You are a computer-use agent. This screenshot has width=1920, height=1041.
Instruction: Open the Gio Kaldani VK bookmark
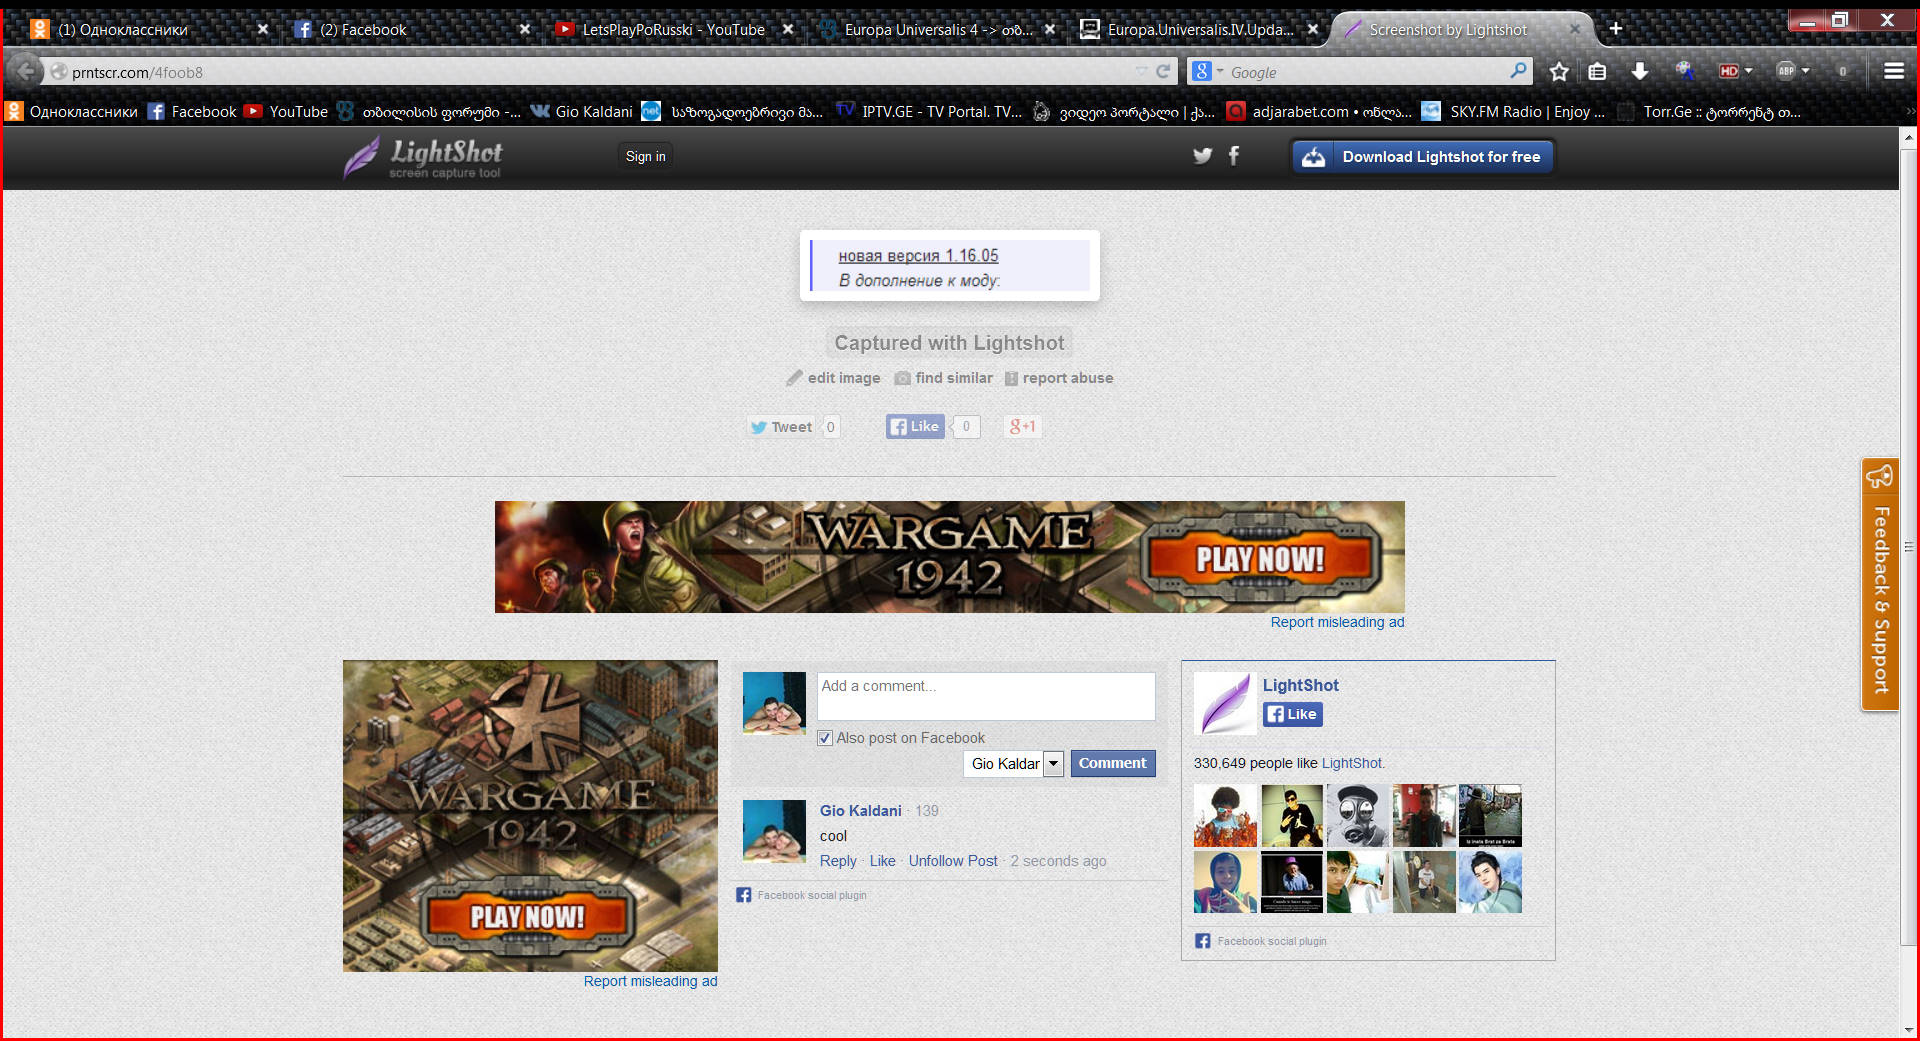coord(582,112)
